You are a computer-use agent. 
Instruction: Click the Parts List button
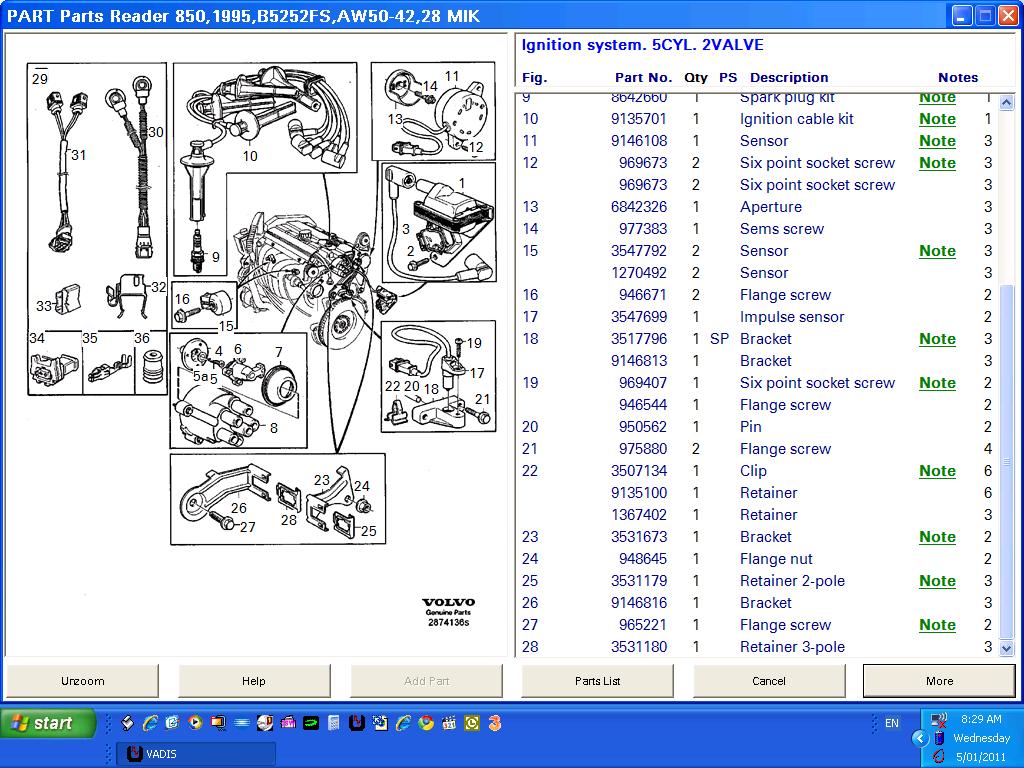(x=597, y=681)
